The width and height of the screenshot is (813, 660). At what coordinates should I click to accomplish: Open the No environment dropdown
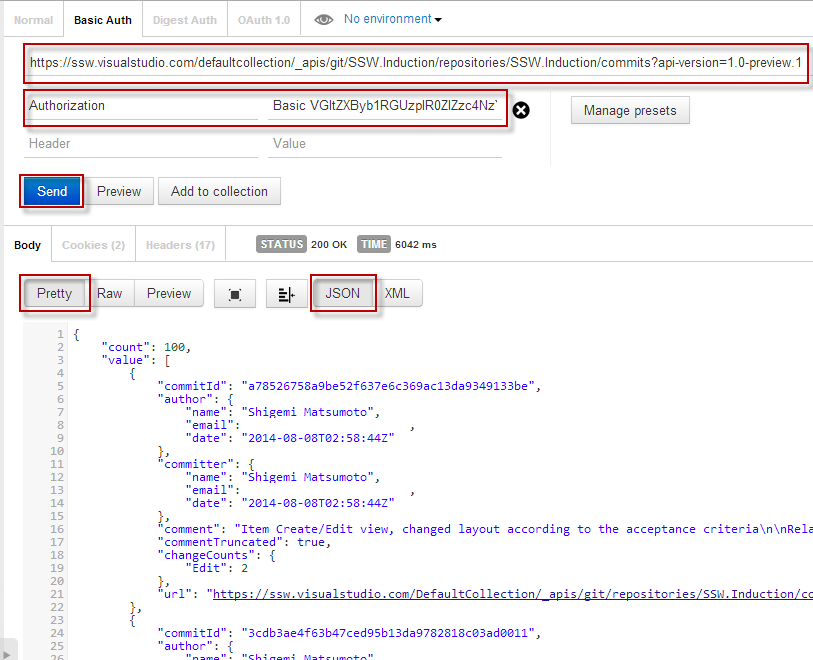pyautogui.click(x=392, y=19)
